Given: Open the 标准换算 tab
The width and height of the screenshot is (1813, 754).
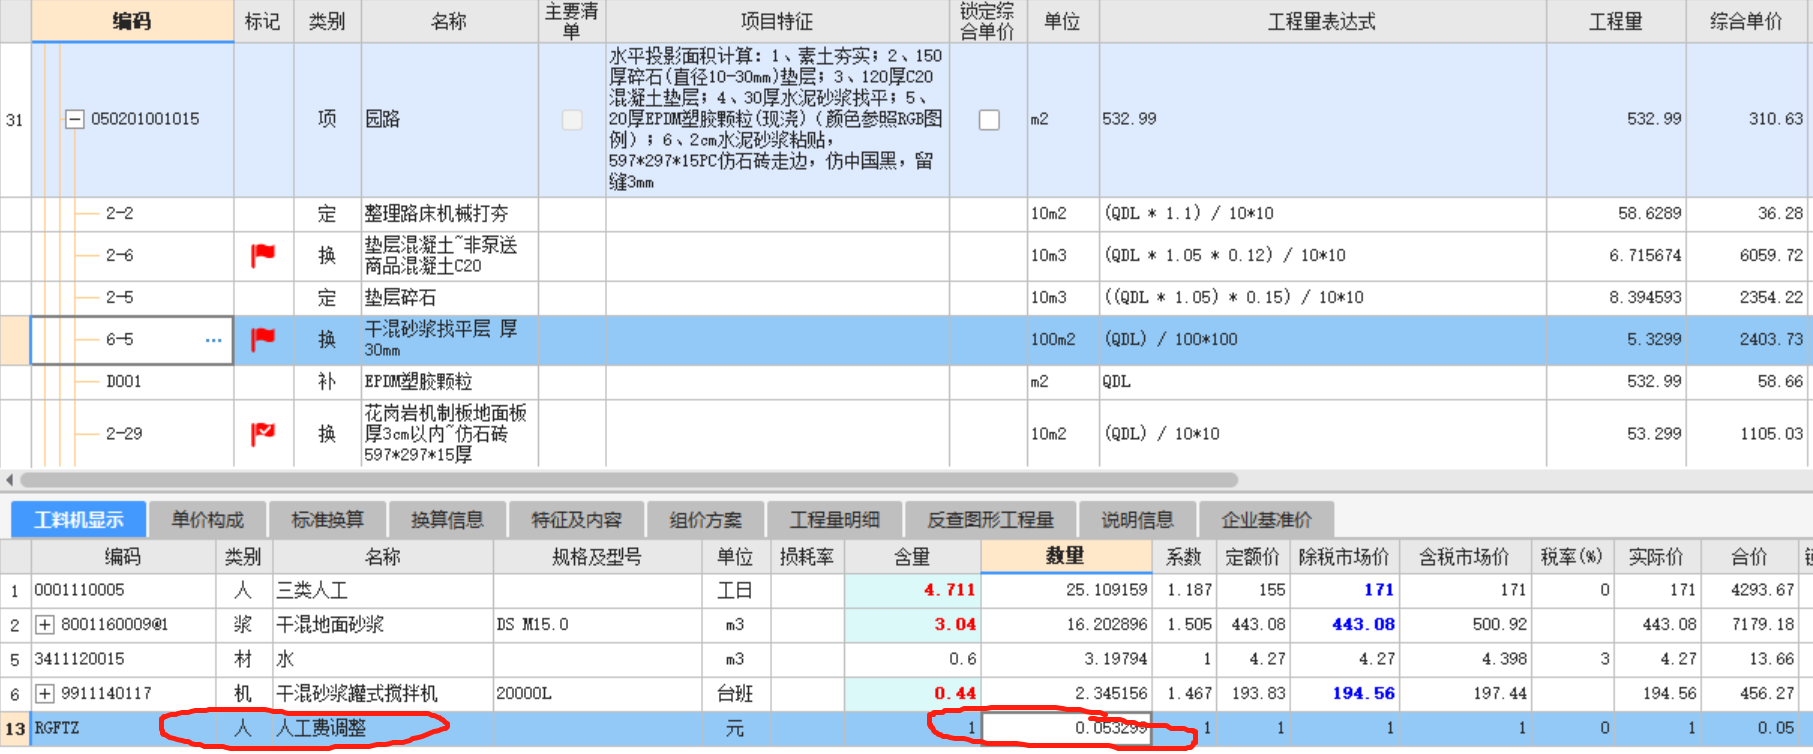Looking at the screenshot, I should coord(327,520).
